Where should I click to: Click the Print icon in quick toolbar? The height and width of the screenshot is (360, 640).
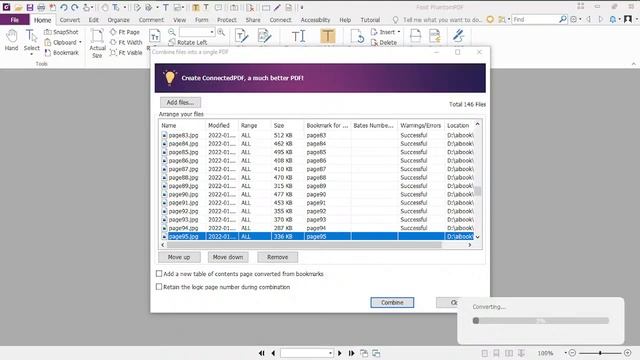click(41, 7)
